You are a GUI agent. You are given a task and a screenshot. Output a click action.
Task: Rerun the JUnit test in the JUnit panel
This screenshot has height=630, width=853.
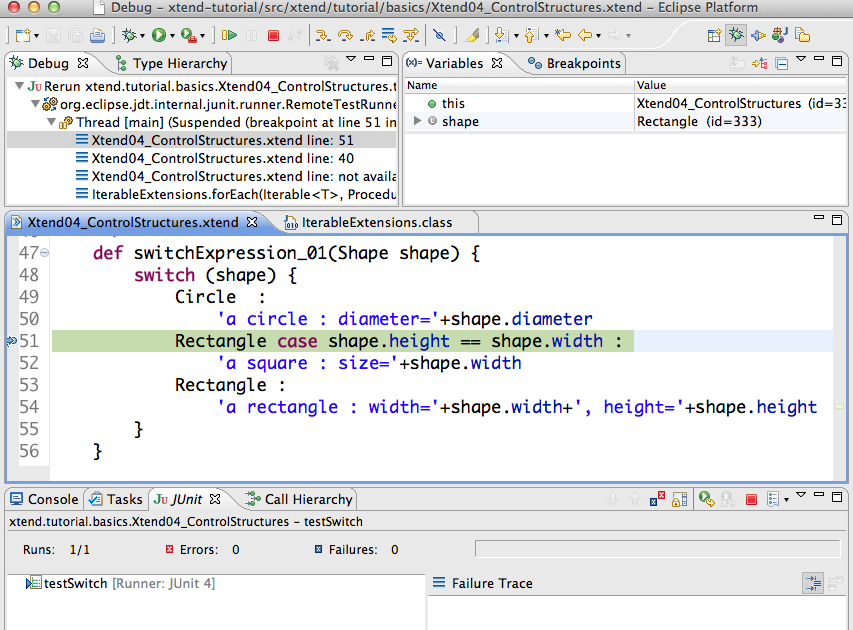(x=704, y=498)
